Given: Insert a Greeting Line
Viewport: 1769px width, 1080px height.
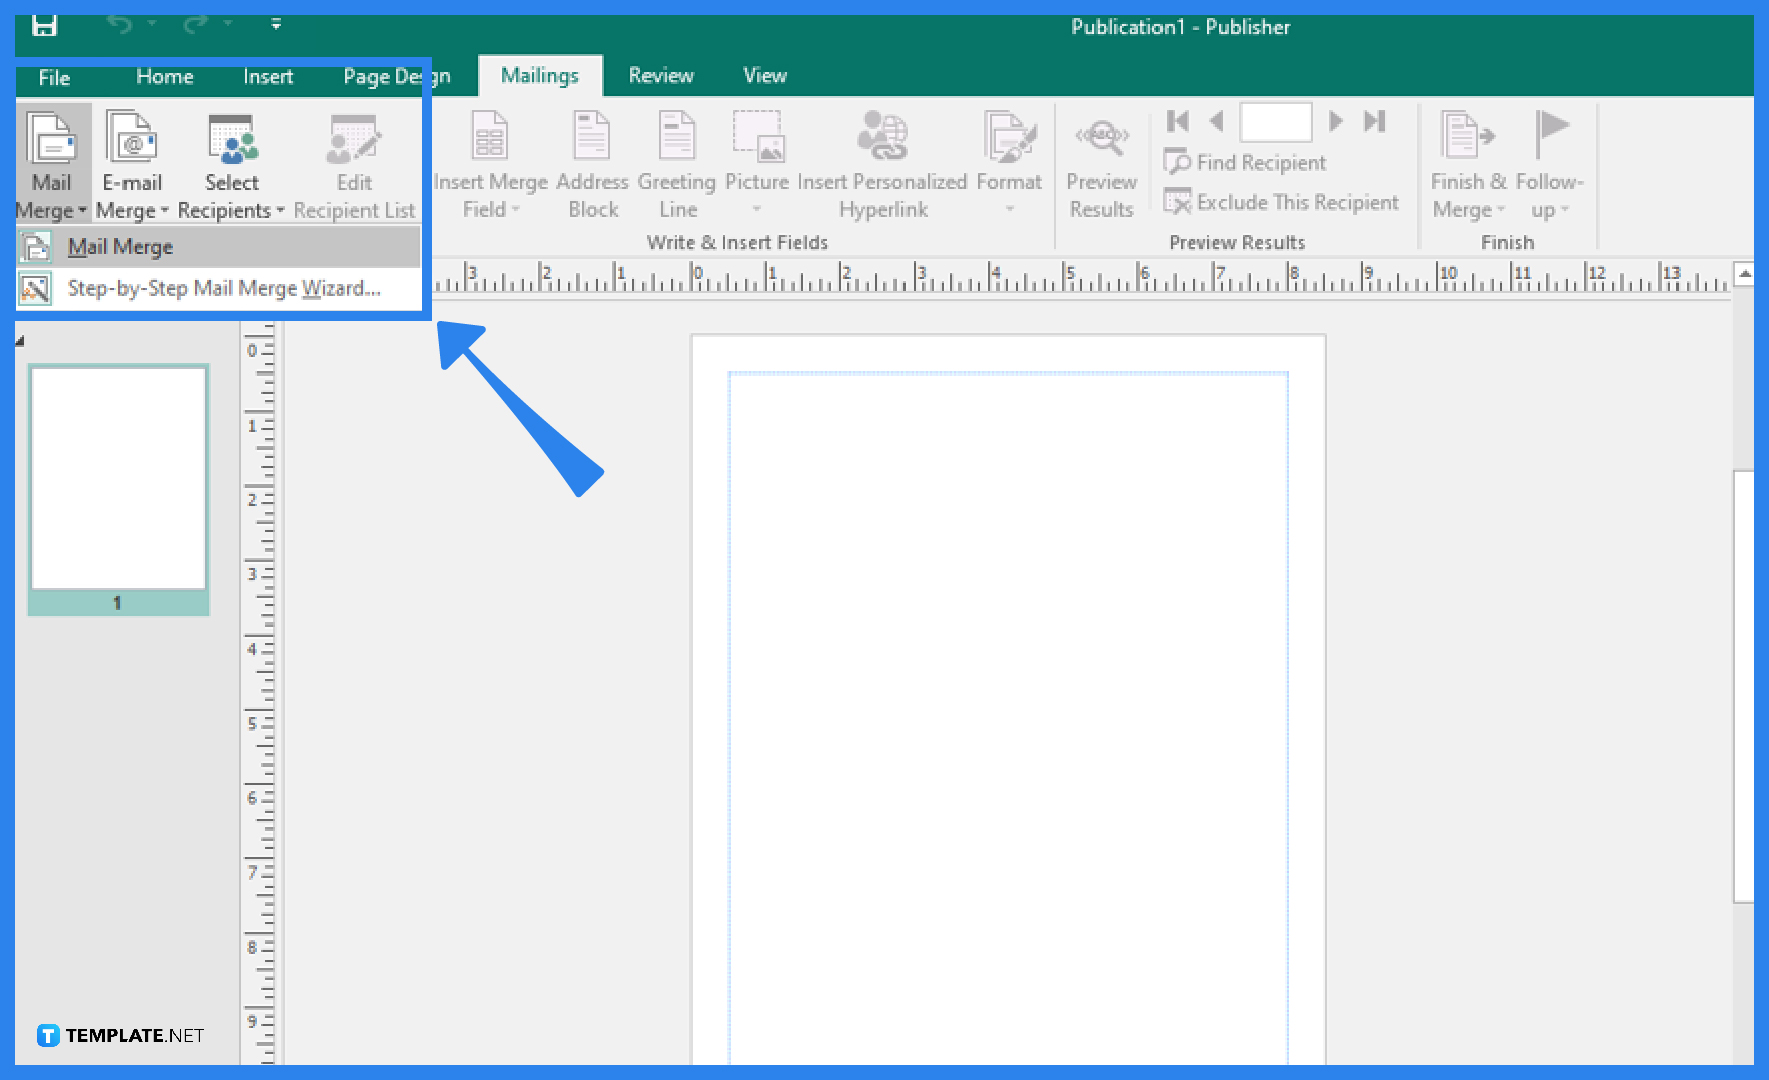Looking at the screenshot, I should click(x=676, y=163).
